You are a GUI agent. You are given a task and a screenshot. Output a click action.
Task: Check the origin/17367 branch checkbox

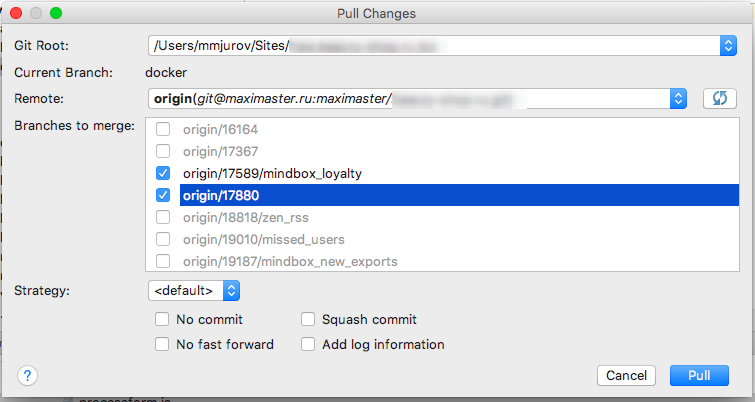(x=163, y=151)
